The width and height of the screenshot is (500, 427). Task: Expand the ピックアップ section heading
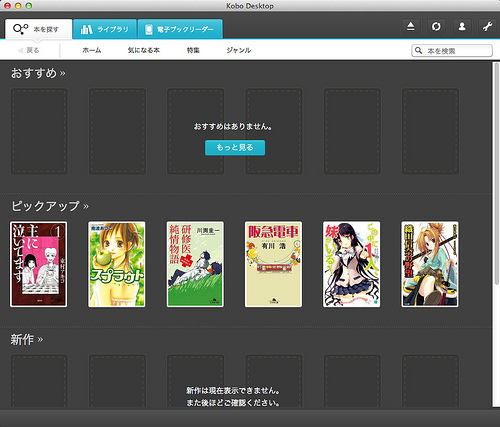point(50,206)
